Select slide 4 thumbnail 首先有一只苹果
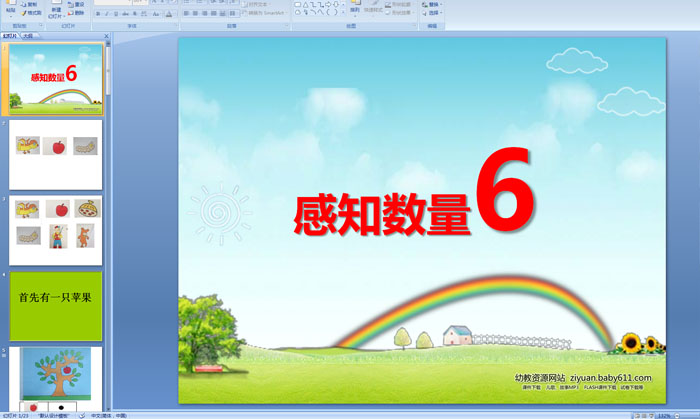This screenshot has width=700, height=419. [56, 306]
